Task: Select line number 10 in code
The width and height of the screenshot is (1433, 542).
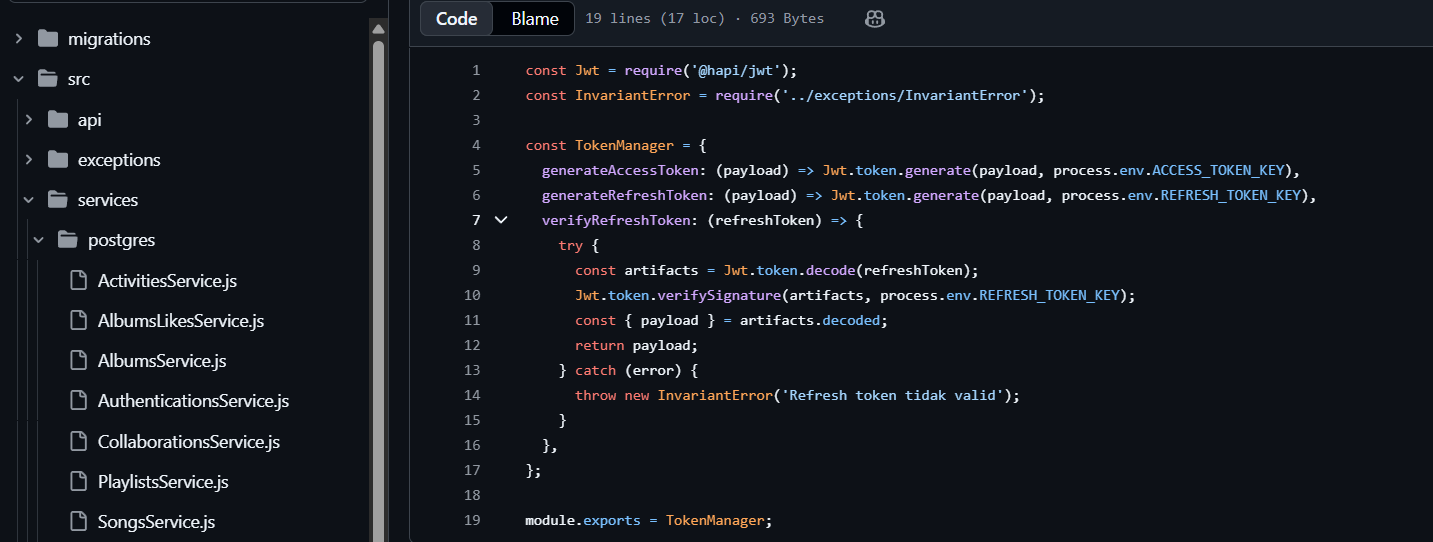Action: pyautogui.click(x=472, y=295)
